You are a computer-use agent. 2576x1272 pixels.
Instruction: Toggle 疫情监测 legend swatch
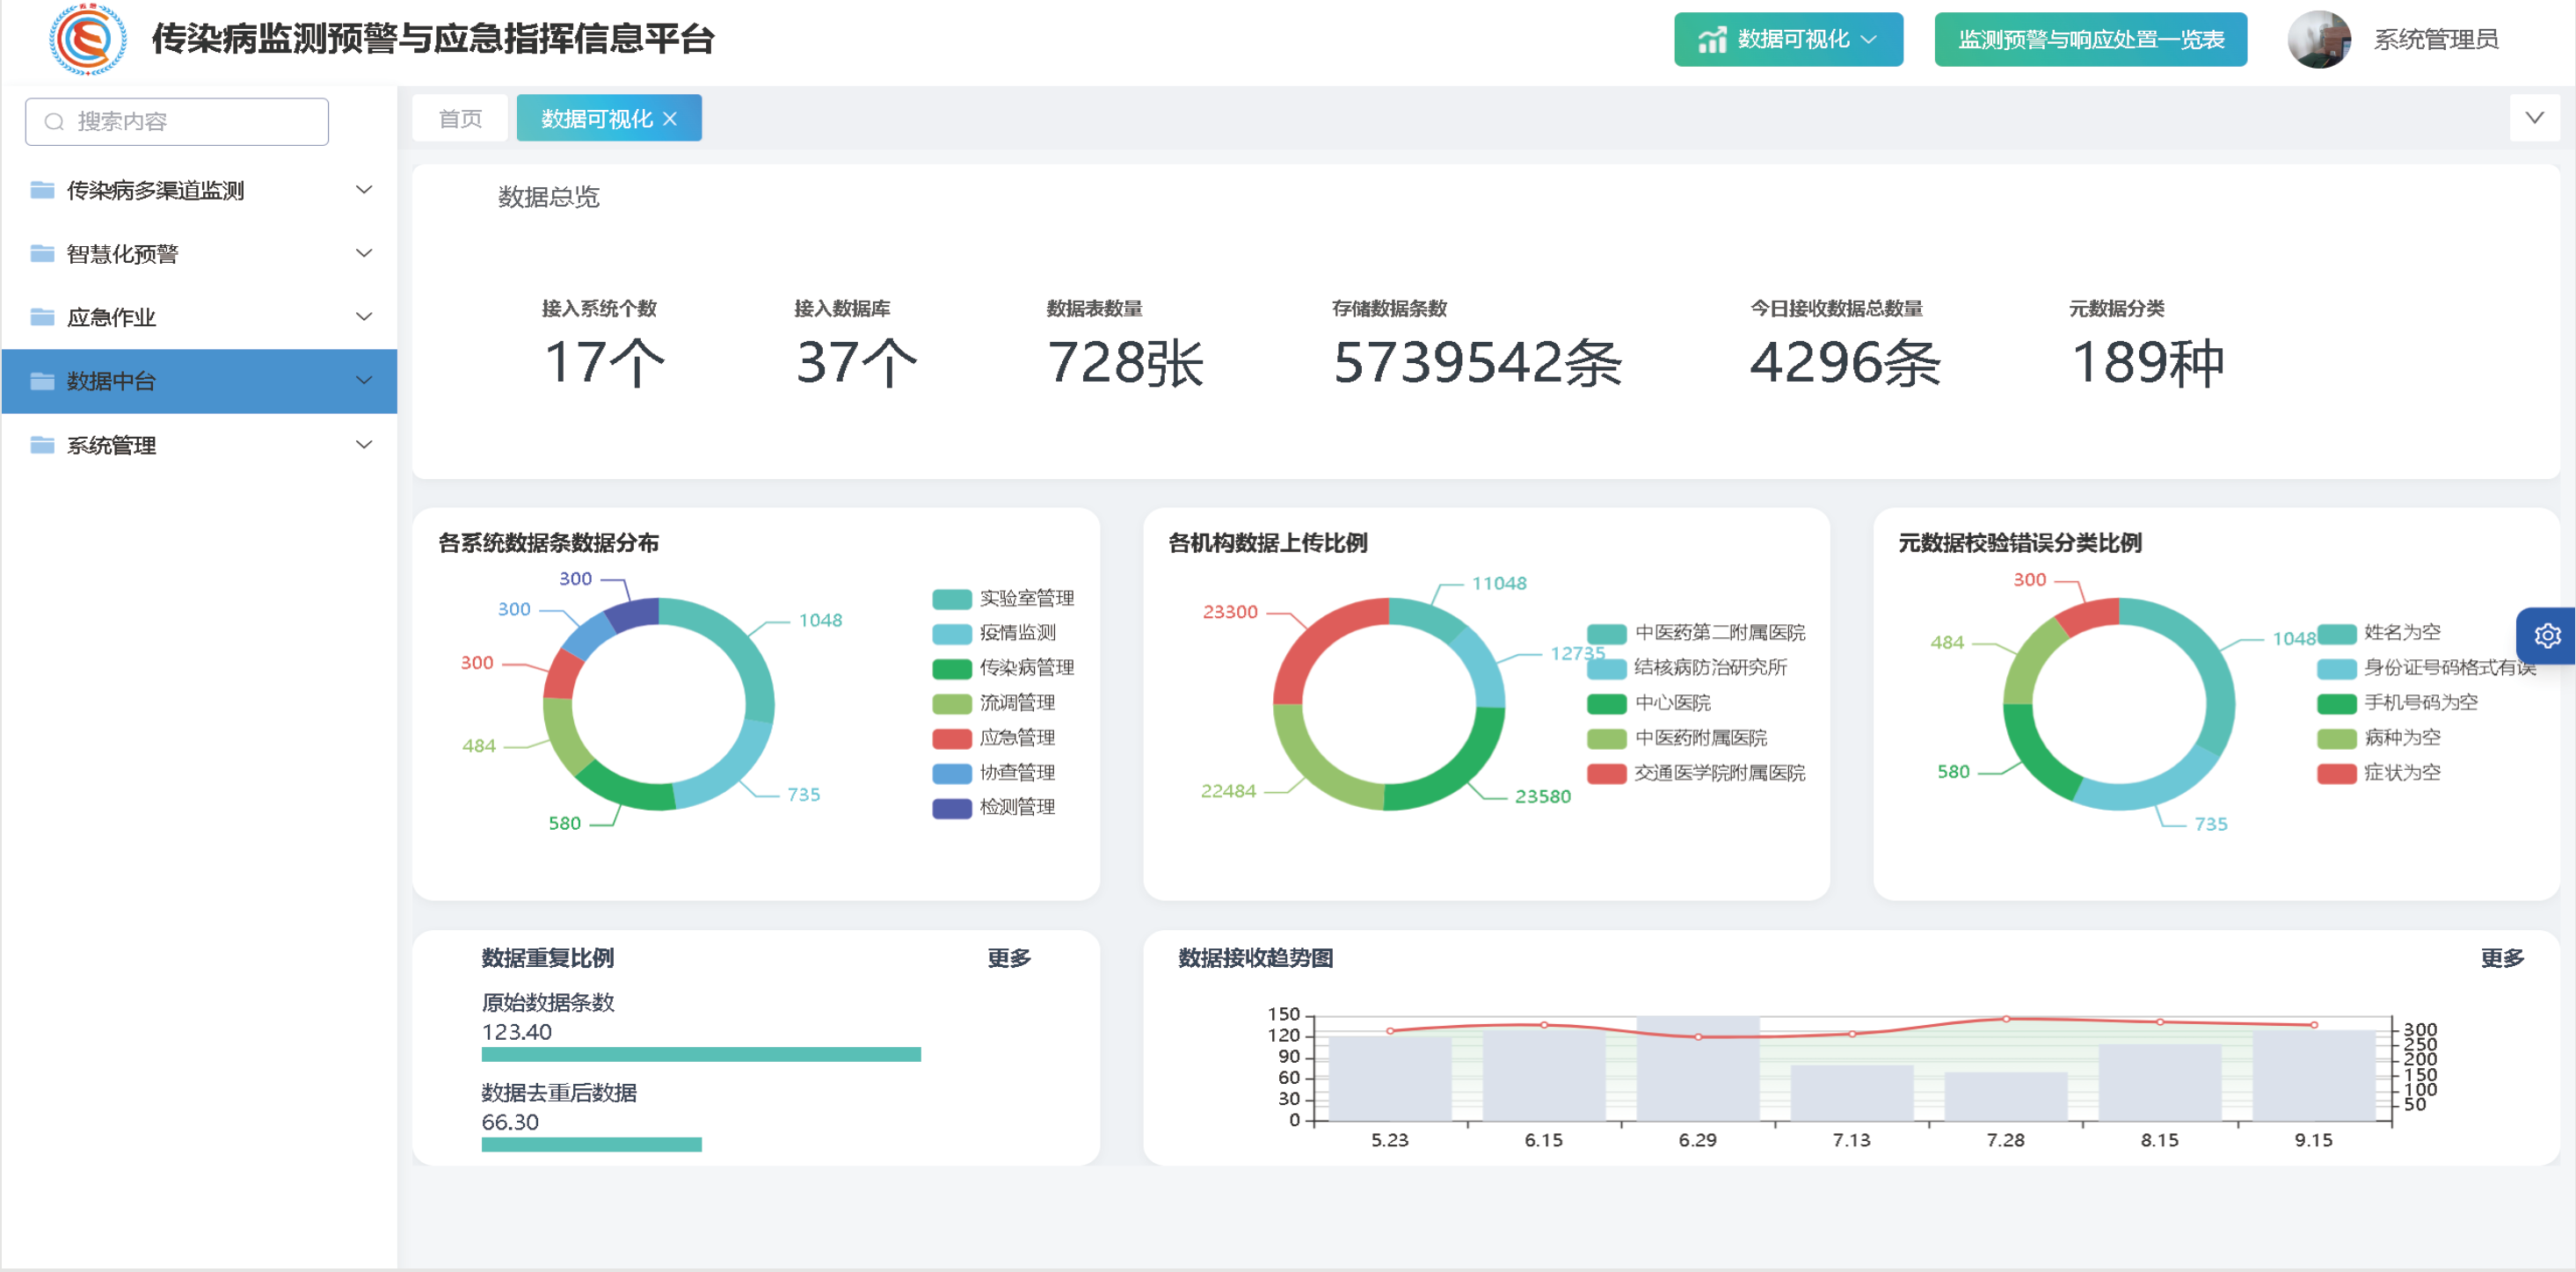(x=951, y=634)
